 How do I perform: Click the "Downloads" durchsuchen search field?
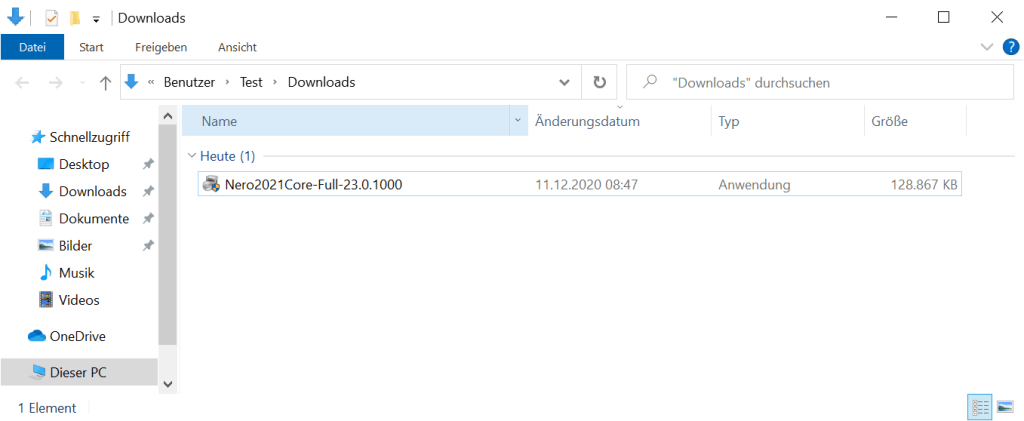point(820,83)
